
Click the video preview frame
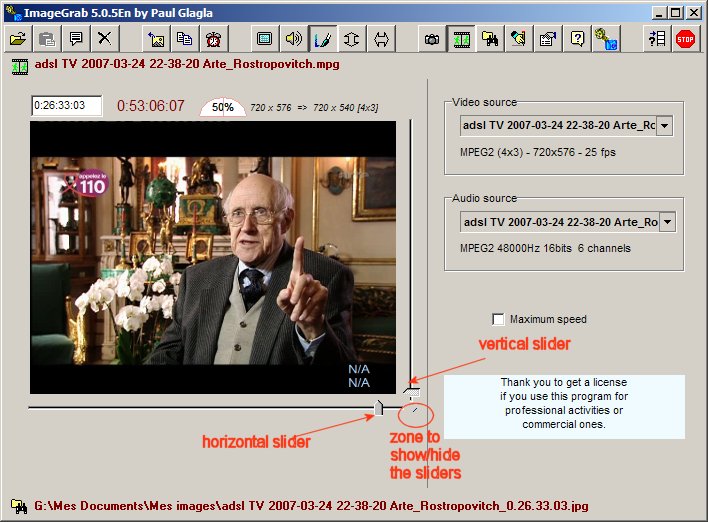pos(213,257)
